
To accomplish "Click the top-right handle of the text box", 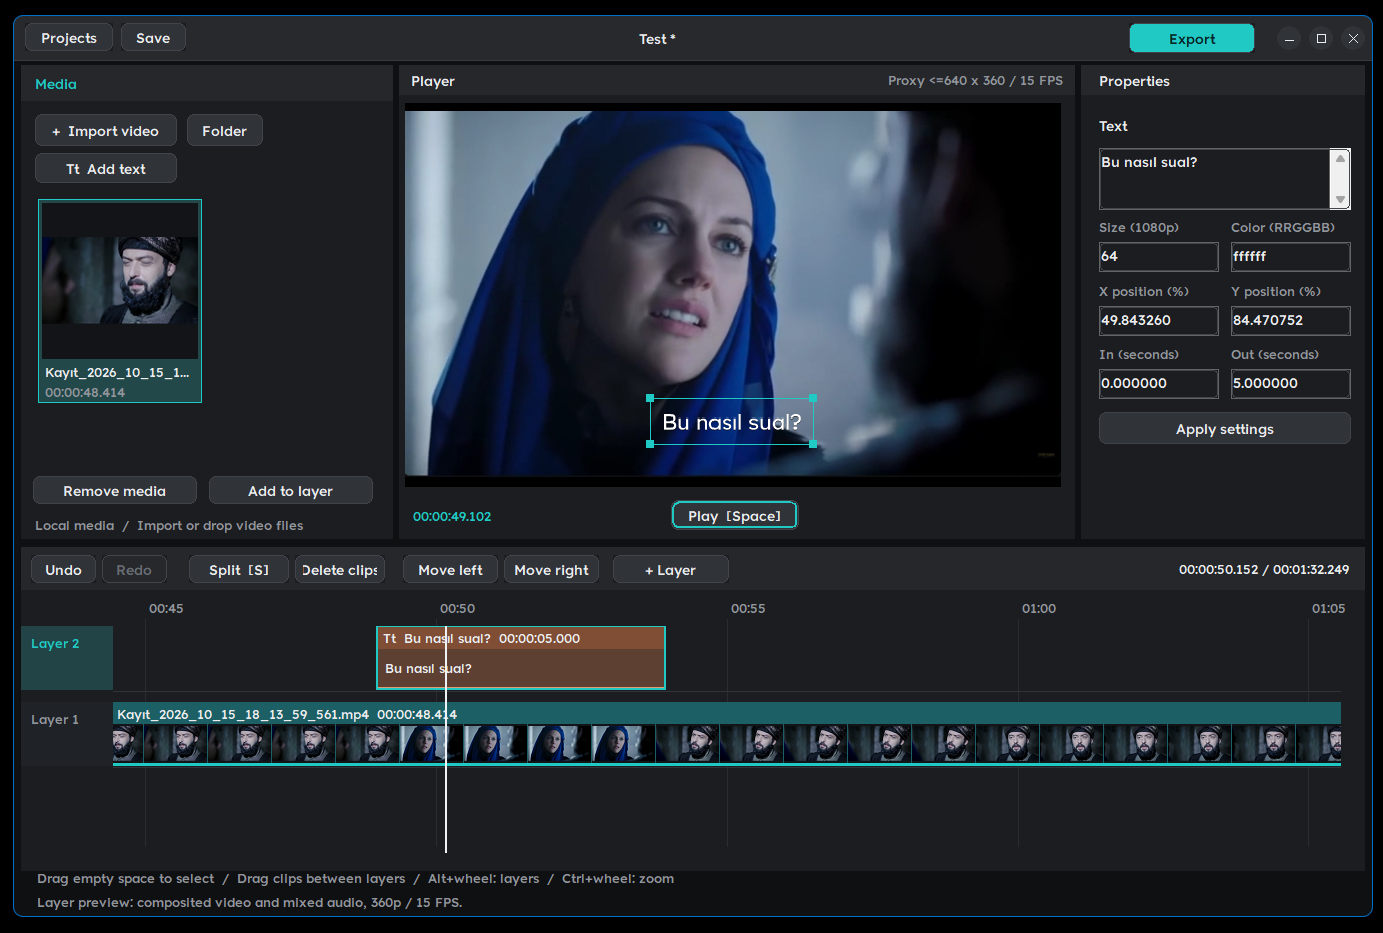I will point(813,398).
